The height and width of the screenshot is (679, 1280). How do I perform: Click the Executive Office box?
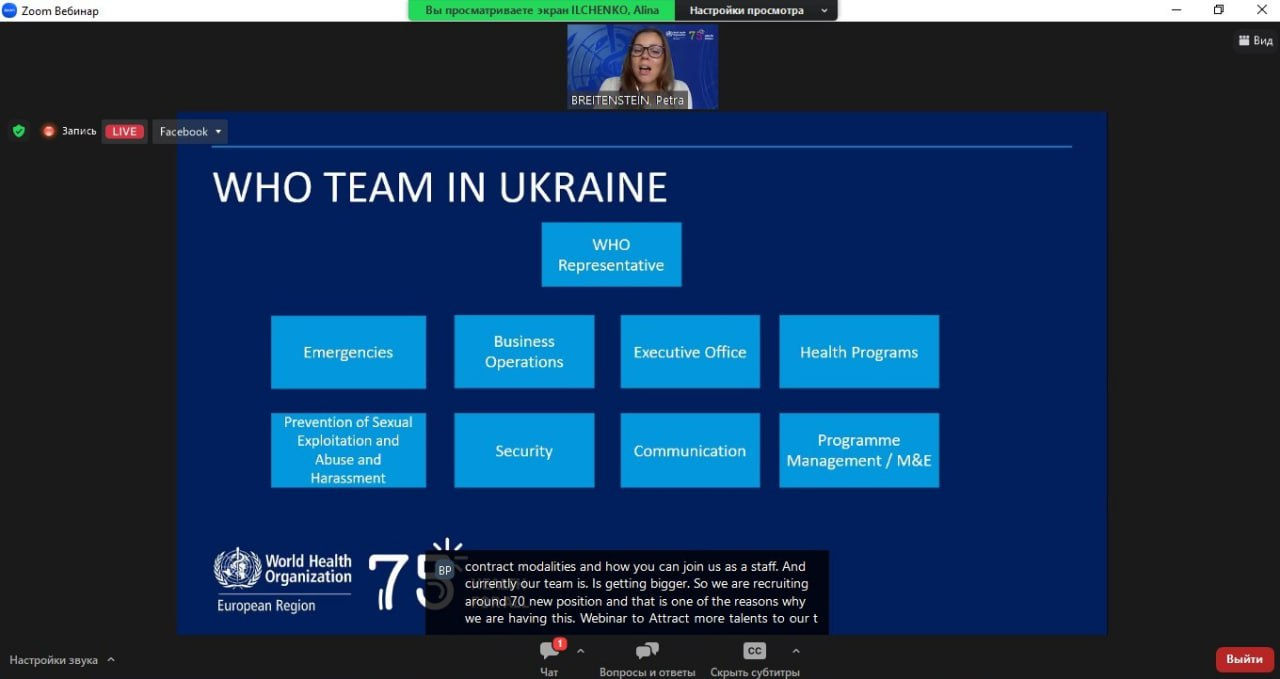click(x=690, y=352)
